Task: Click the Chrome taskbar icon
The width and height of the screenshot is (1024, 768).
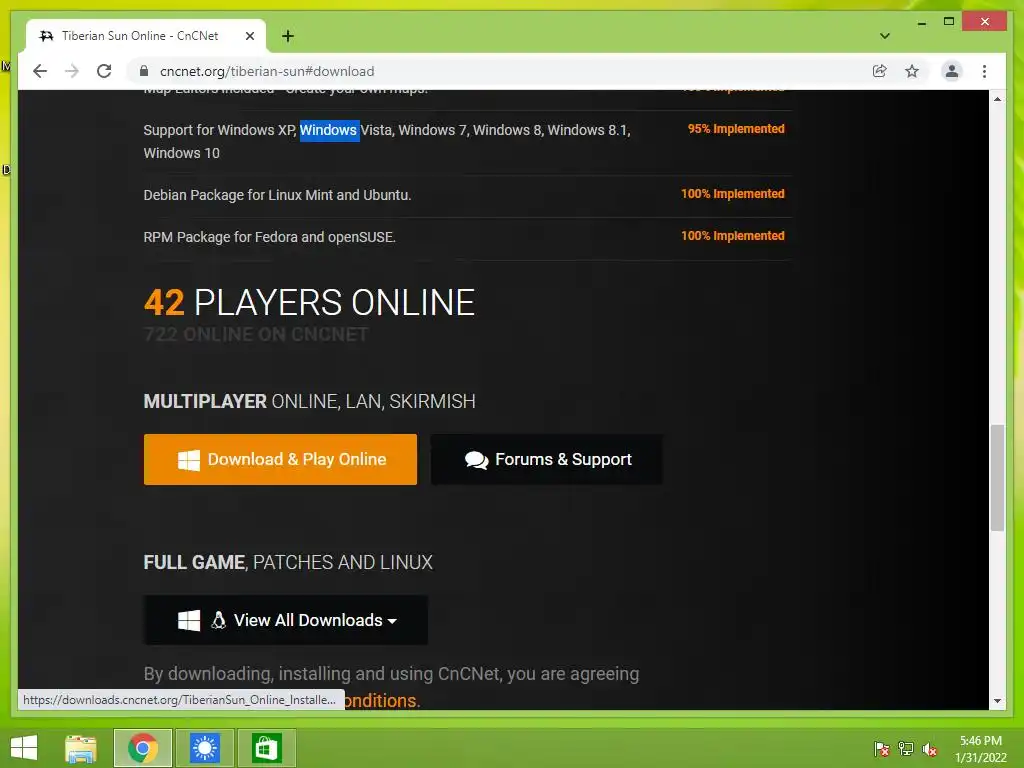Action: point(143,748)
